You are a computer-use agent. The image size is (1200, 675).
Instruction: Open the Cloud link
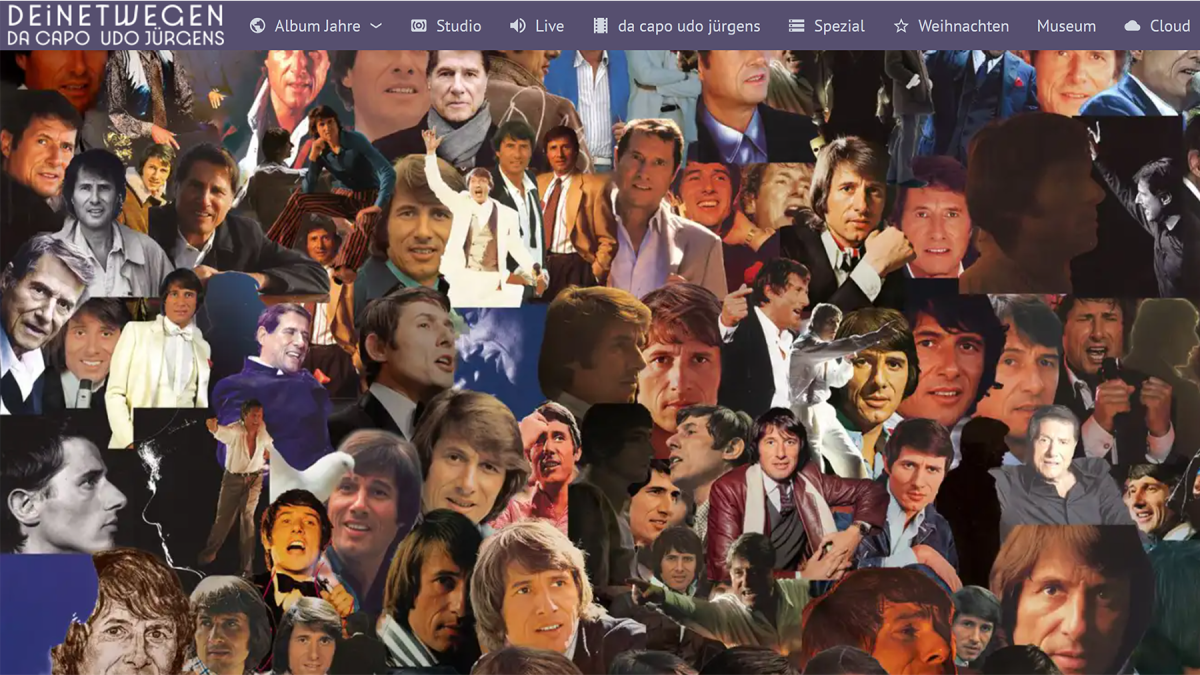click(x=1170, y=26)
